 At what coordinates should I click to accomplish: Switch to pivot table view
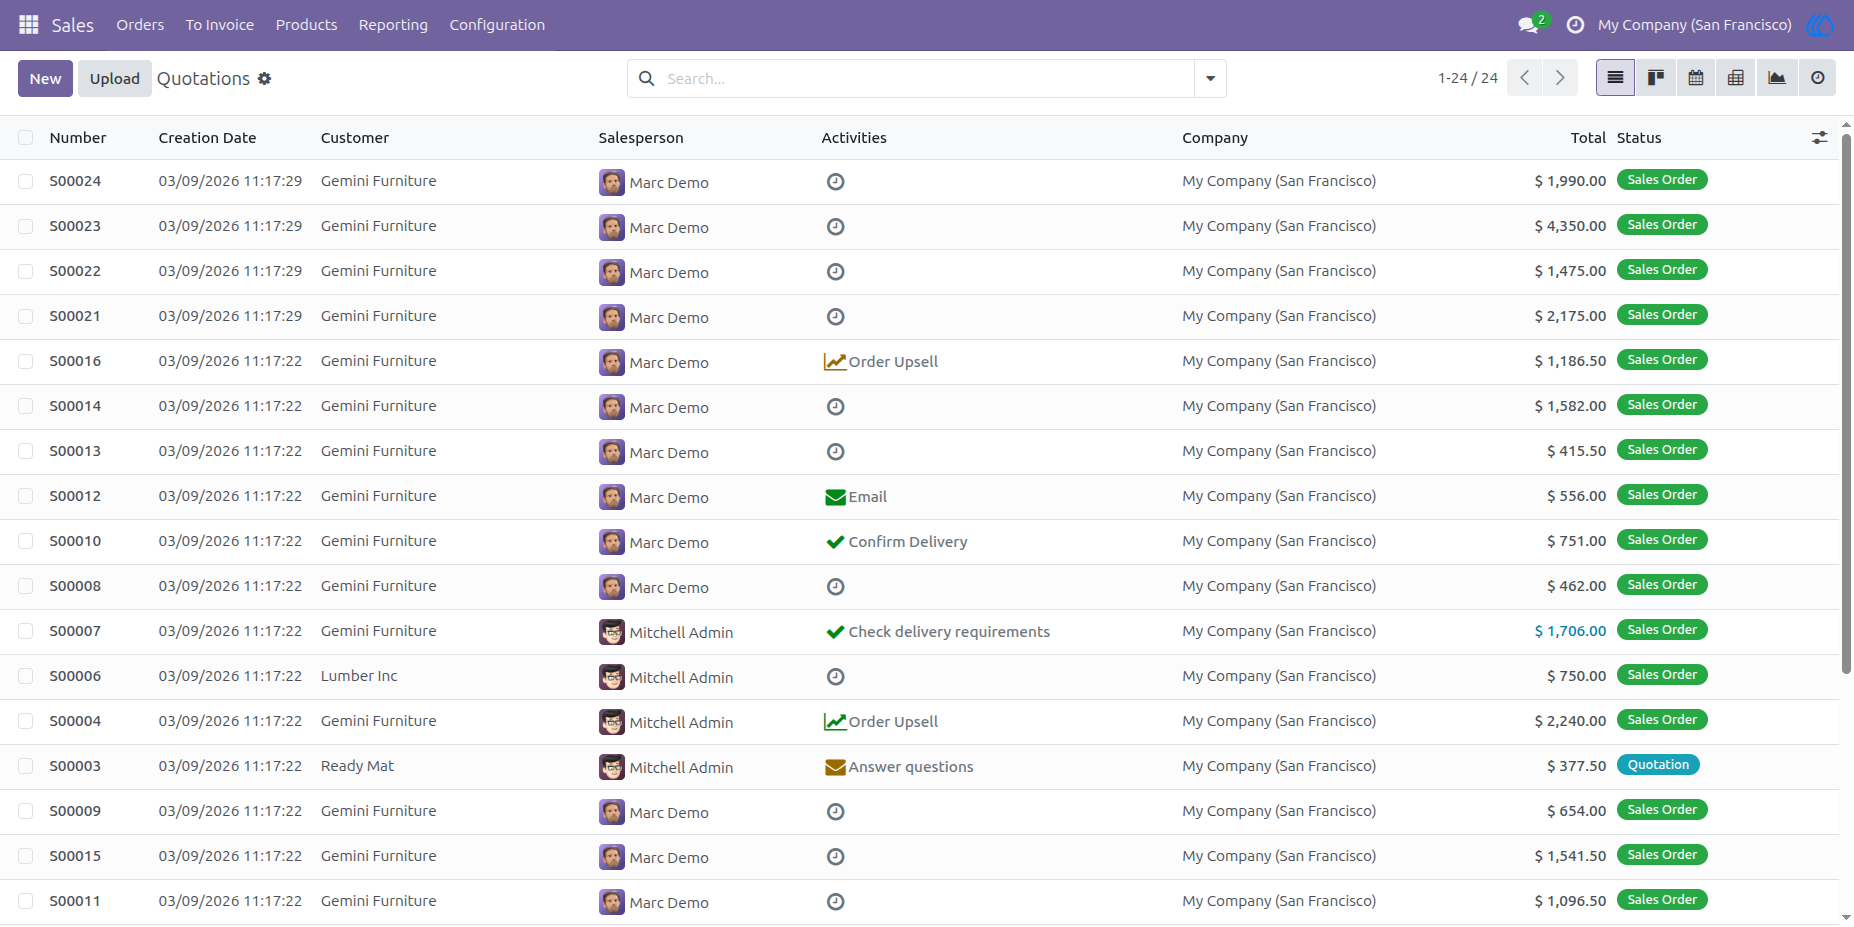[x=1736, y=78]
